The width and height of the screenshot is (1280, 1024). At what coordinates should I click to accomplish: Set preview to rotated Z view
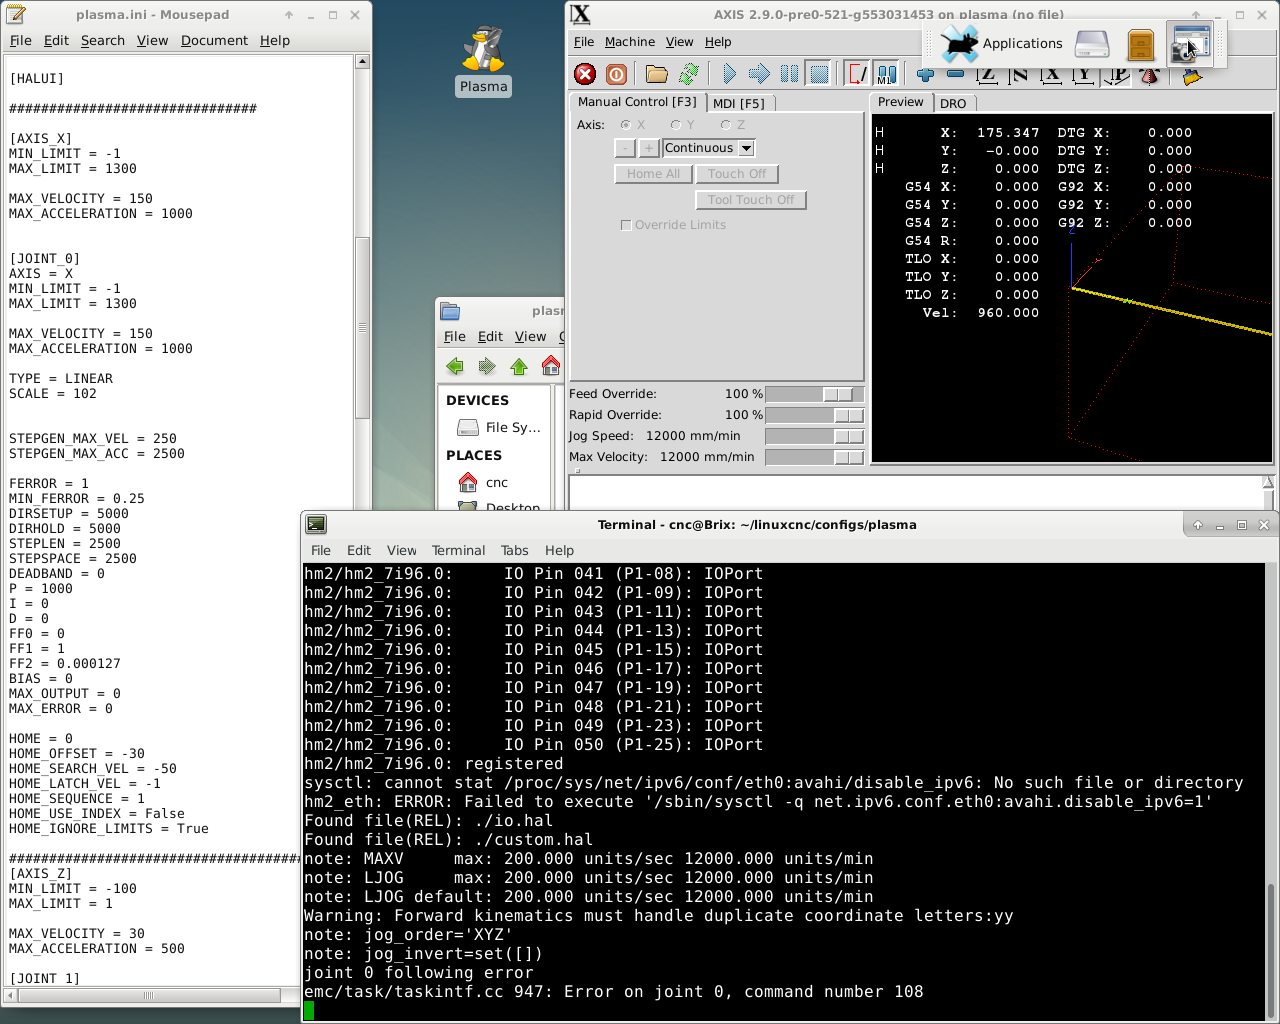point(1019,75)
